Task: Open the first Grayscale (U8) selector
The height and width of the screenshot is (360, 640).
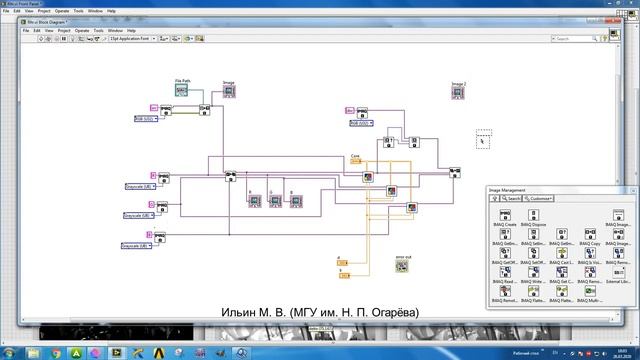Action: coord(140,187)
